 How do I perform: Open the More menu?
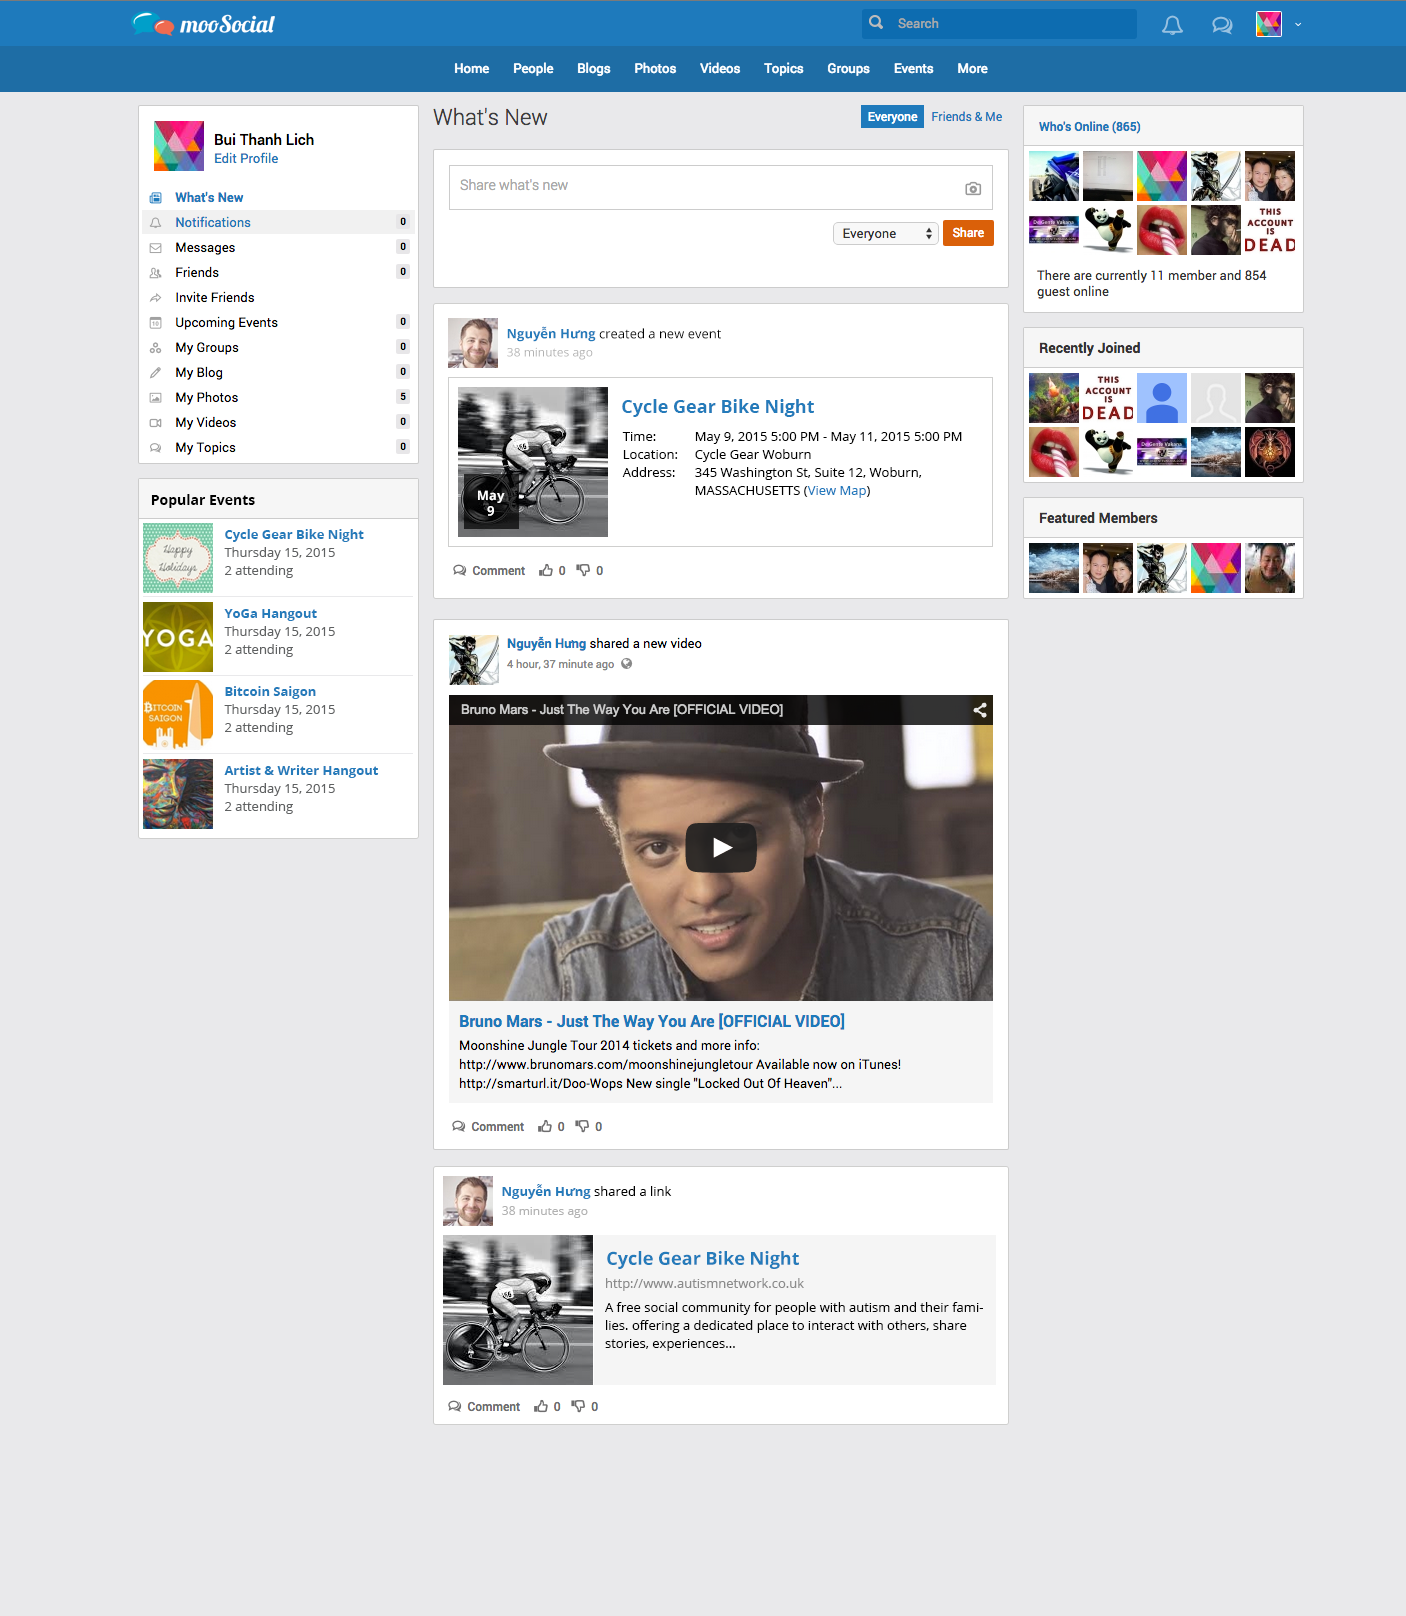[x=972, y=69]
